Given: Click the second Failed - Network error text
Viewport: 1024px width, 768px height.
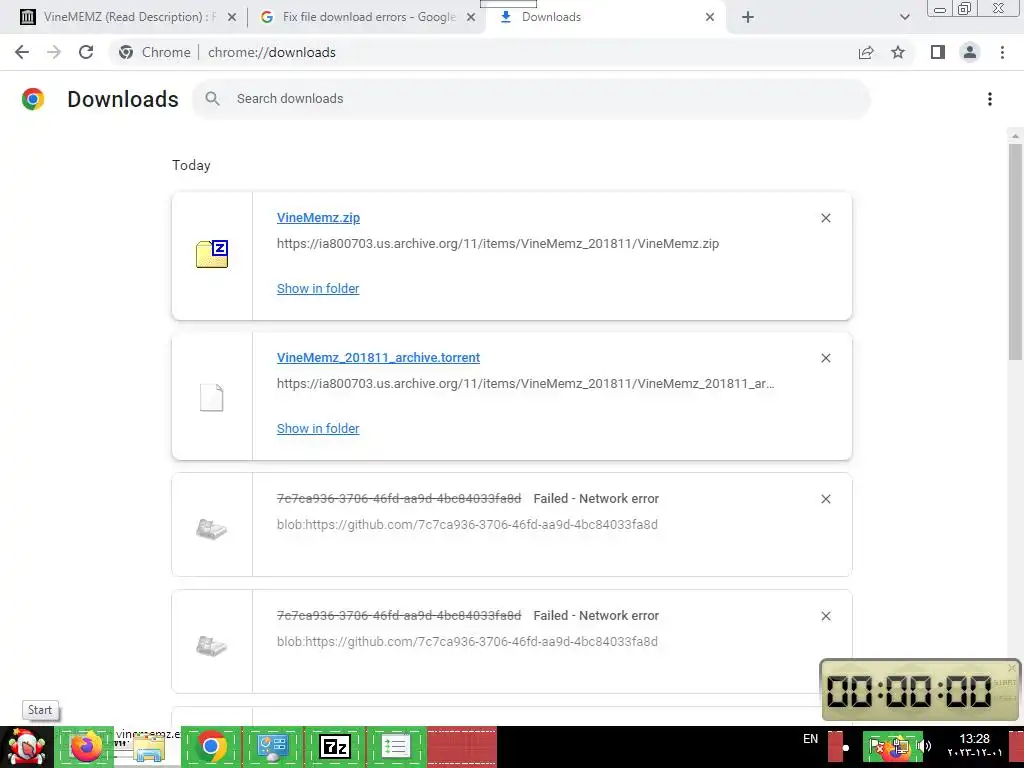Looking at the screenshot, I should pos(596,615).
